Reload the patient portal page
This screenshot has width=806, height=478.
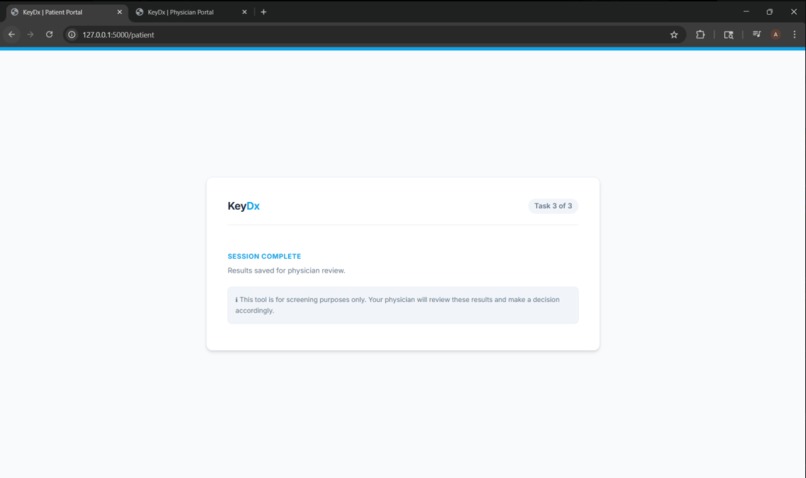(x=49, y=34)
